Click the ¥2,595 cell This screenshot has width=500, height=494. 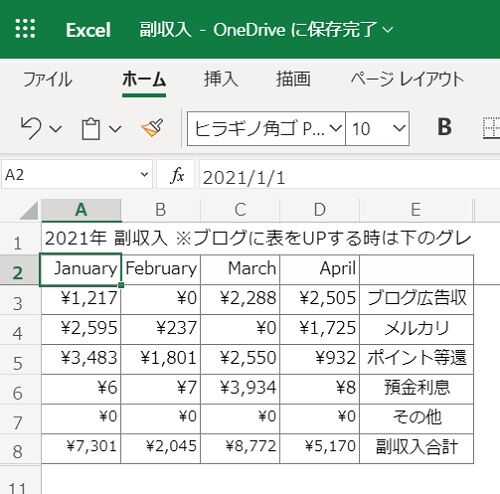pyautogui.click(x=81, y=329)
